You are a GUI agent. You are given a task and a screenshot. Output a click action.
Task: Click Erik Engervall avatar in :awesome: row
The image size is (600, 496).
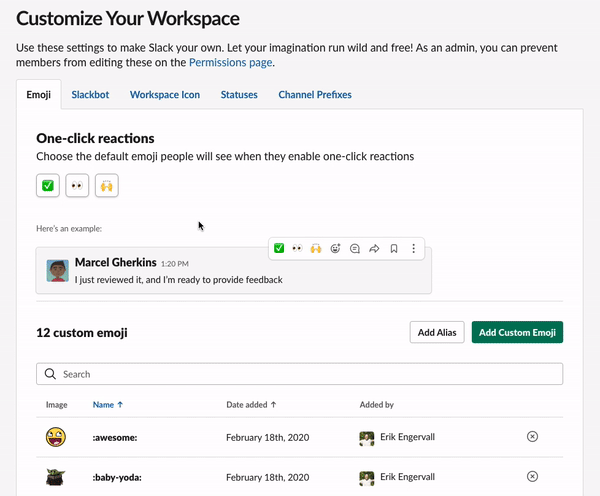367,439
